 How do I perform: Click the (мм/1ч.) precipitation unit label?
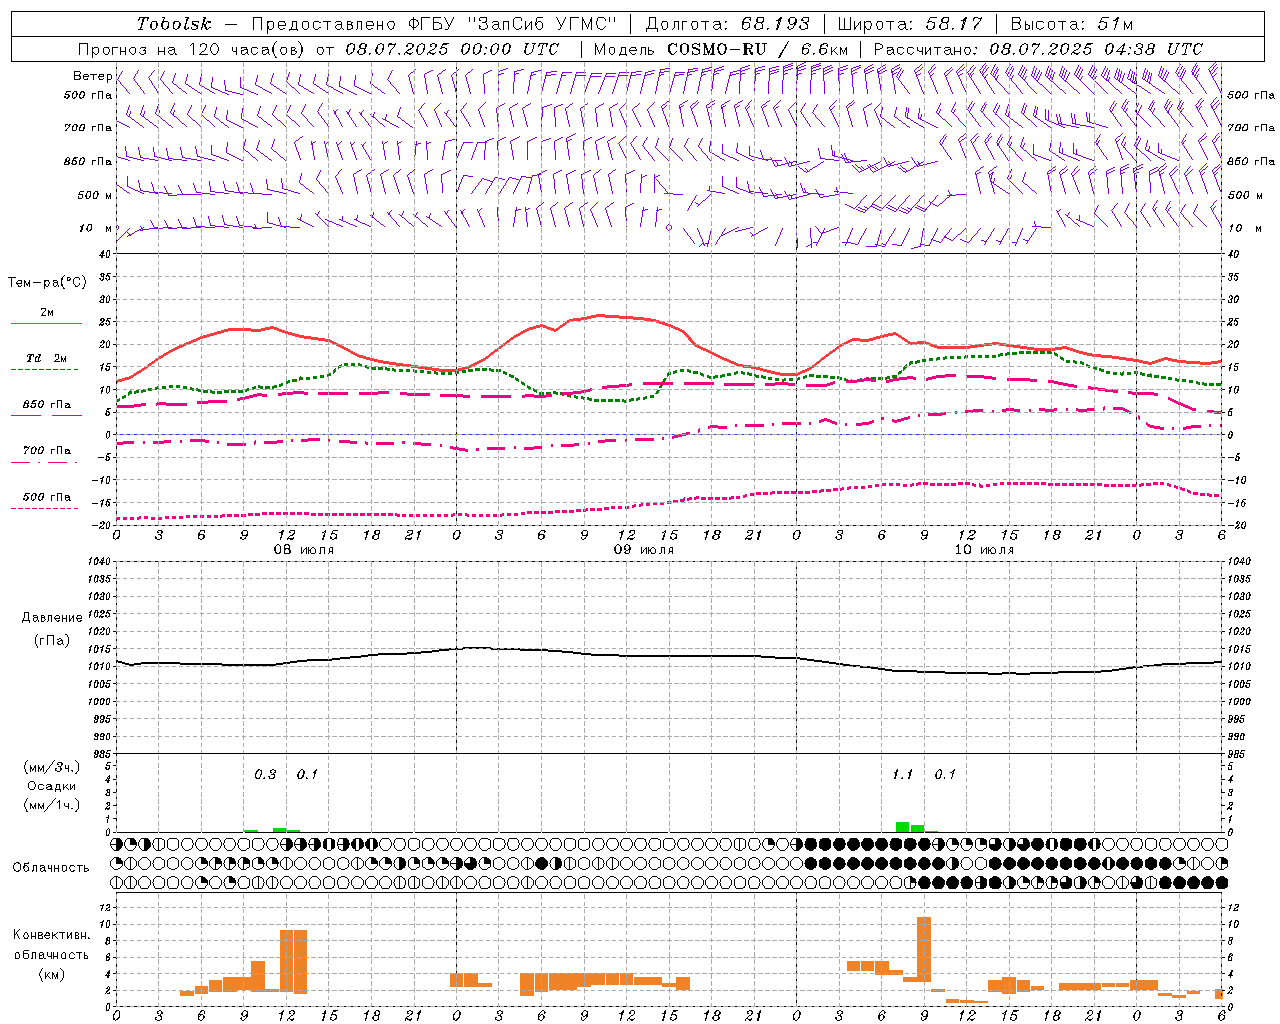pos(52,805)
